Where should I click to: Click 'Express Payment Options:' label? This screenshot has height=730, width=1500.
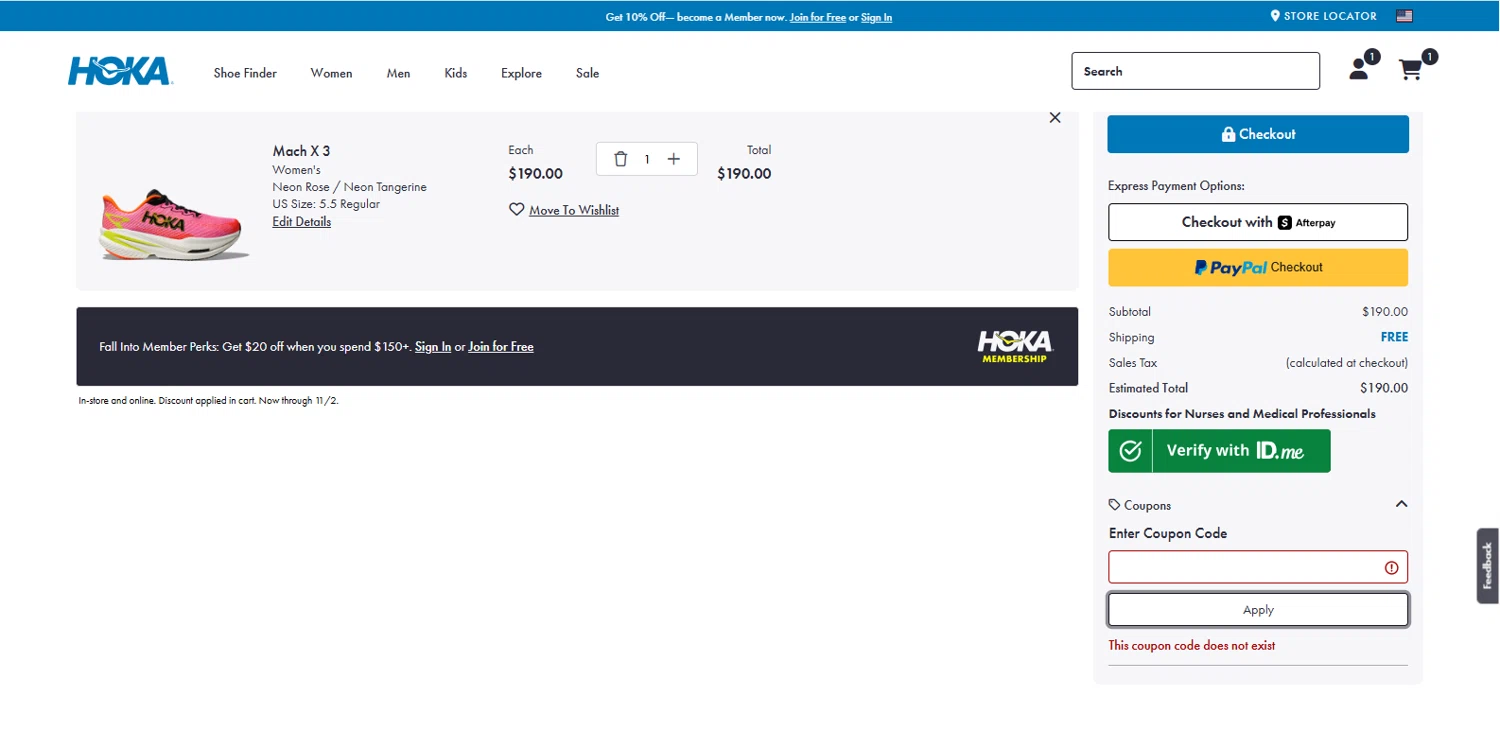pyautogui.click(x=1176, y=186)
